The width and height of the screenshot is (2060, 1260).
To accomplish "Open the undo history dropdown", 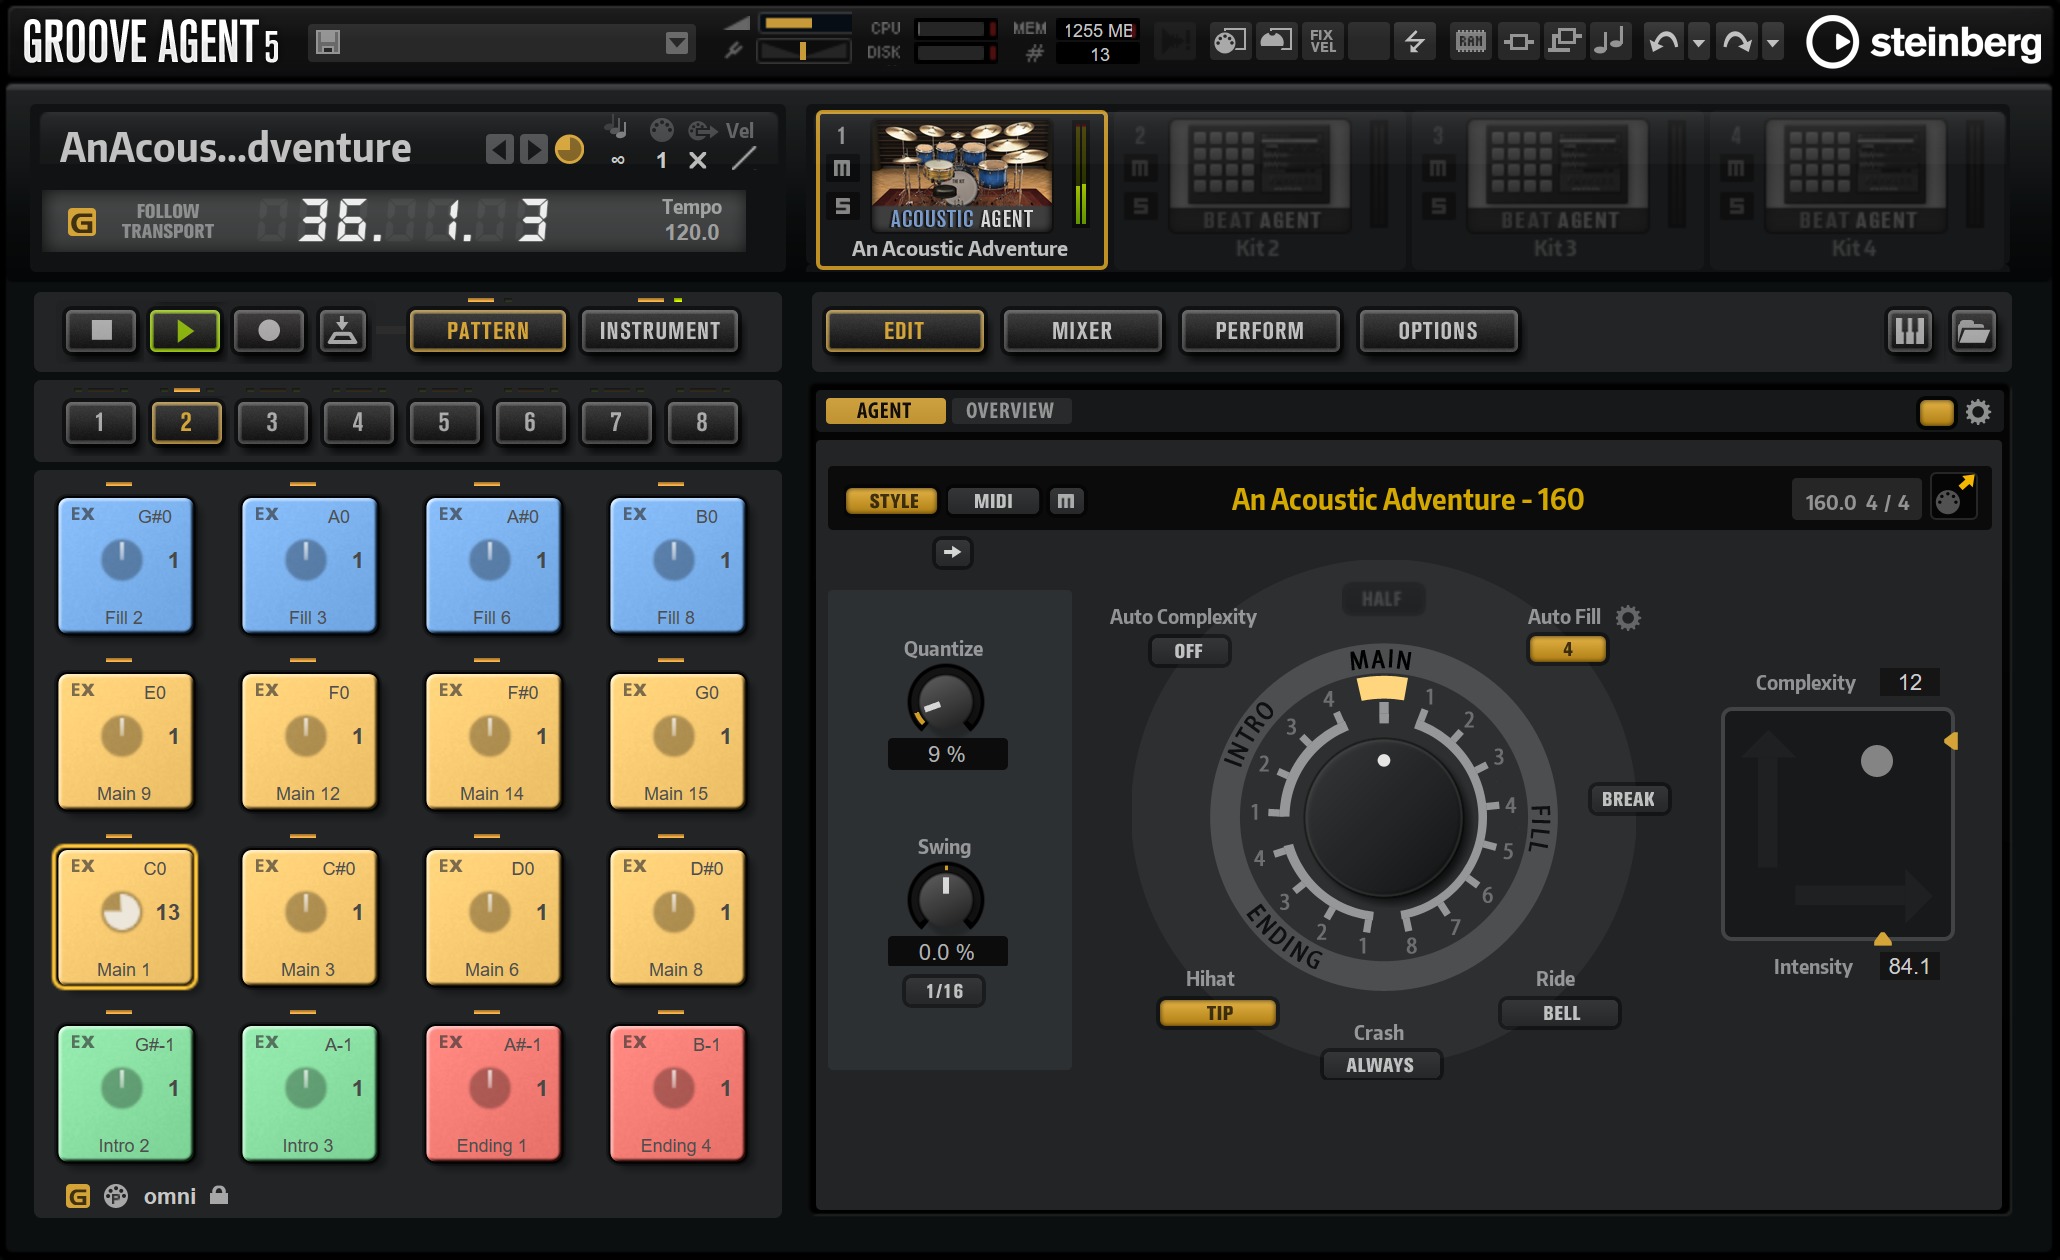I will 1699,43.
